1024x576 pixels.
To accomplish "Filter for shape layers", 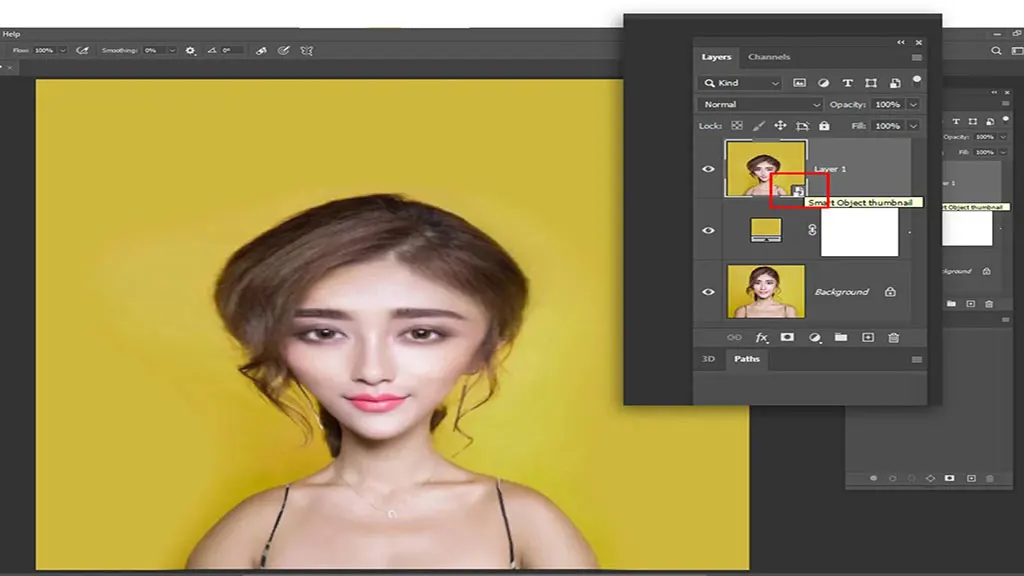I will 871,83.
